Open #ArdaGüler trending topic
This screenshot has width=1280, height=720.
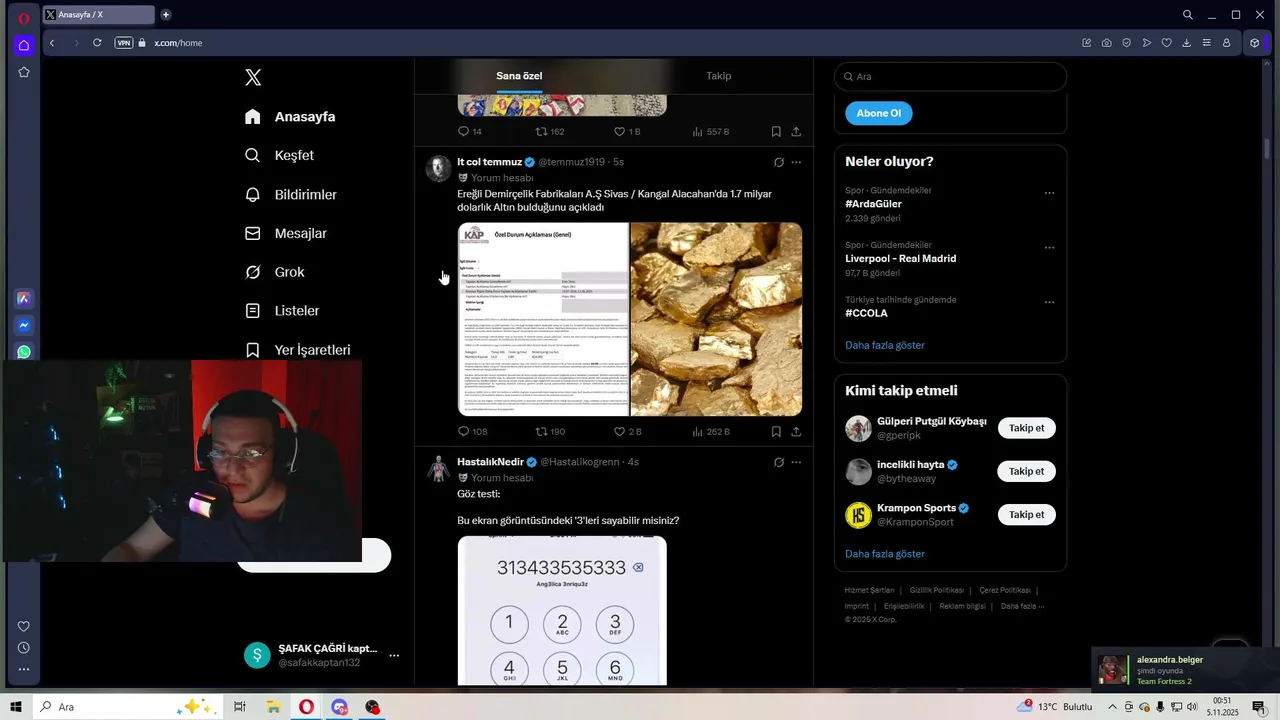873,204
